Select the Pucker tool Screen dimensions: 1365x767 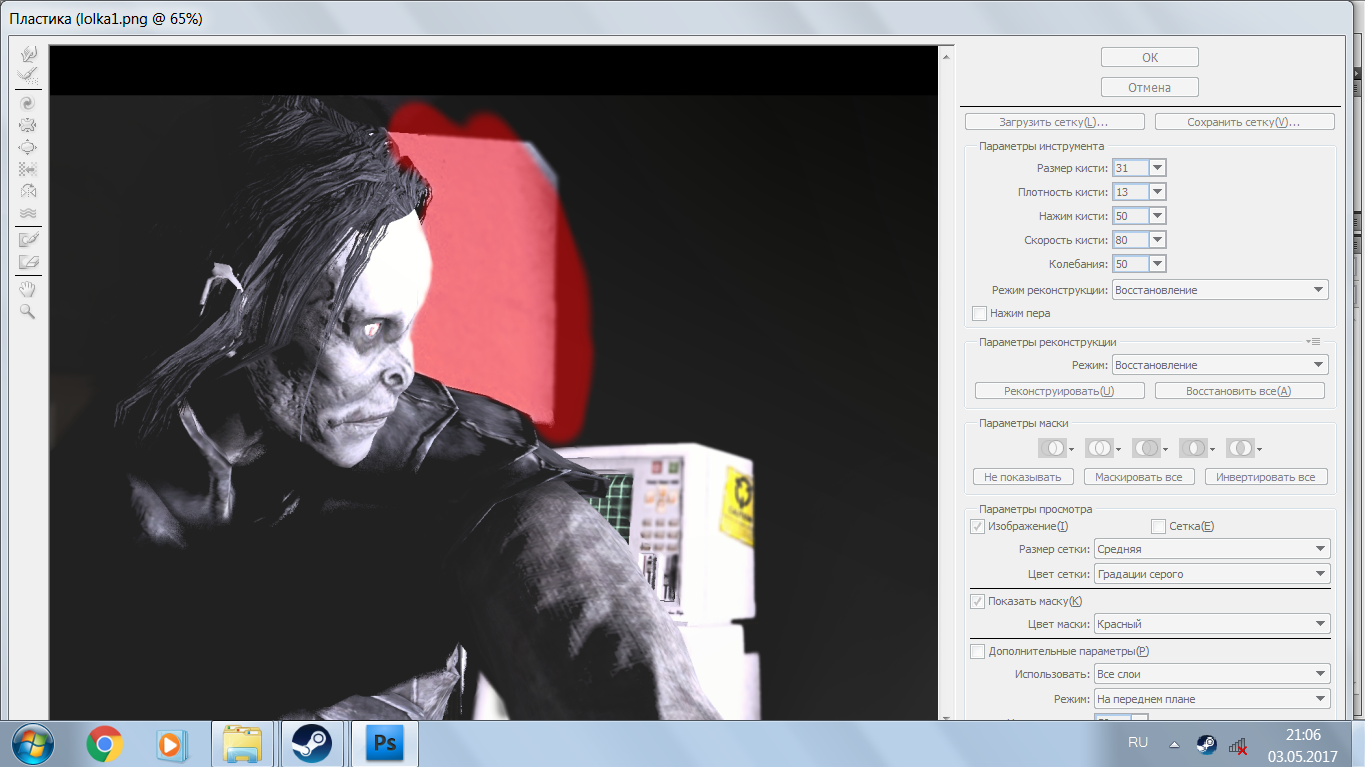[28, 124]
